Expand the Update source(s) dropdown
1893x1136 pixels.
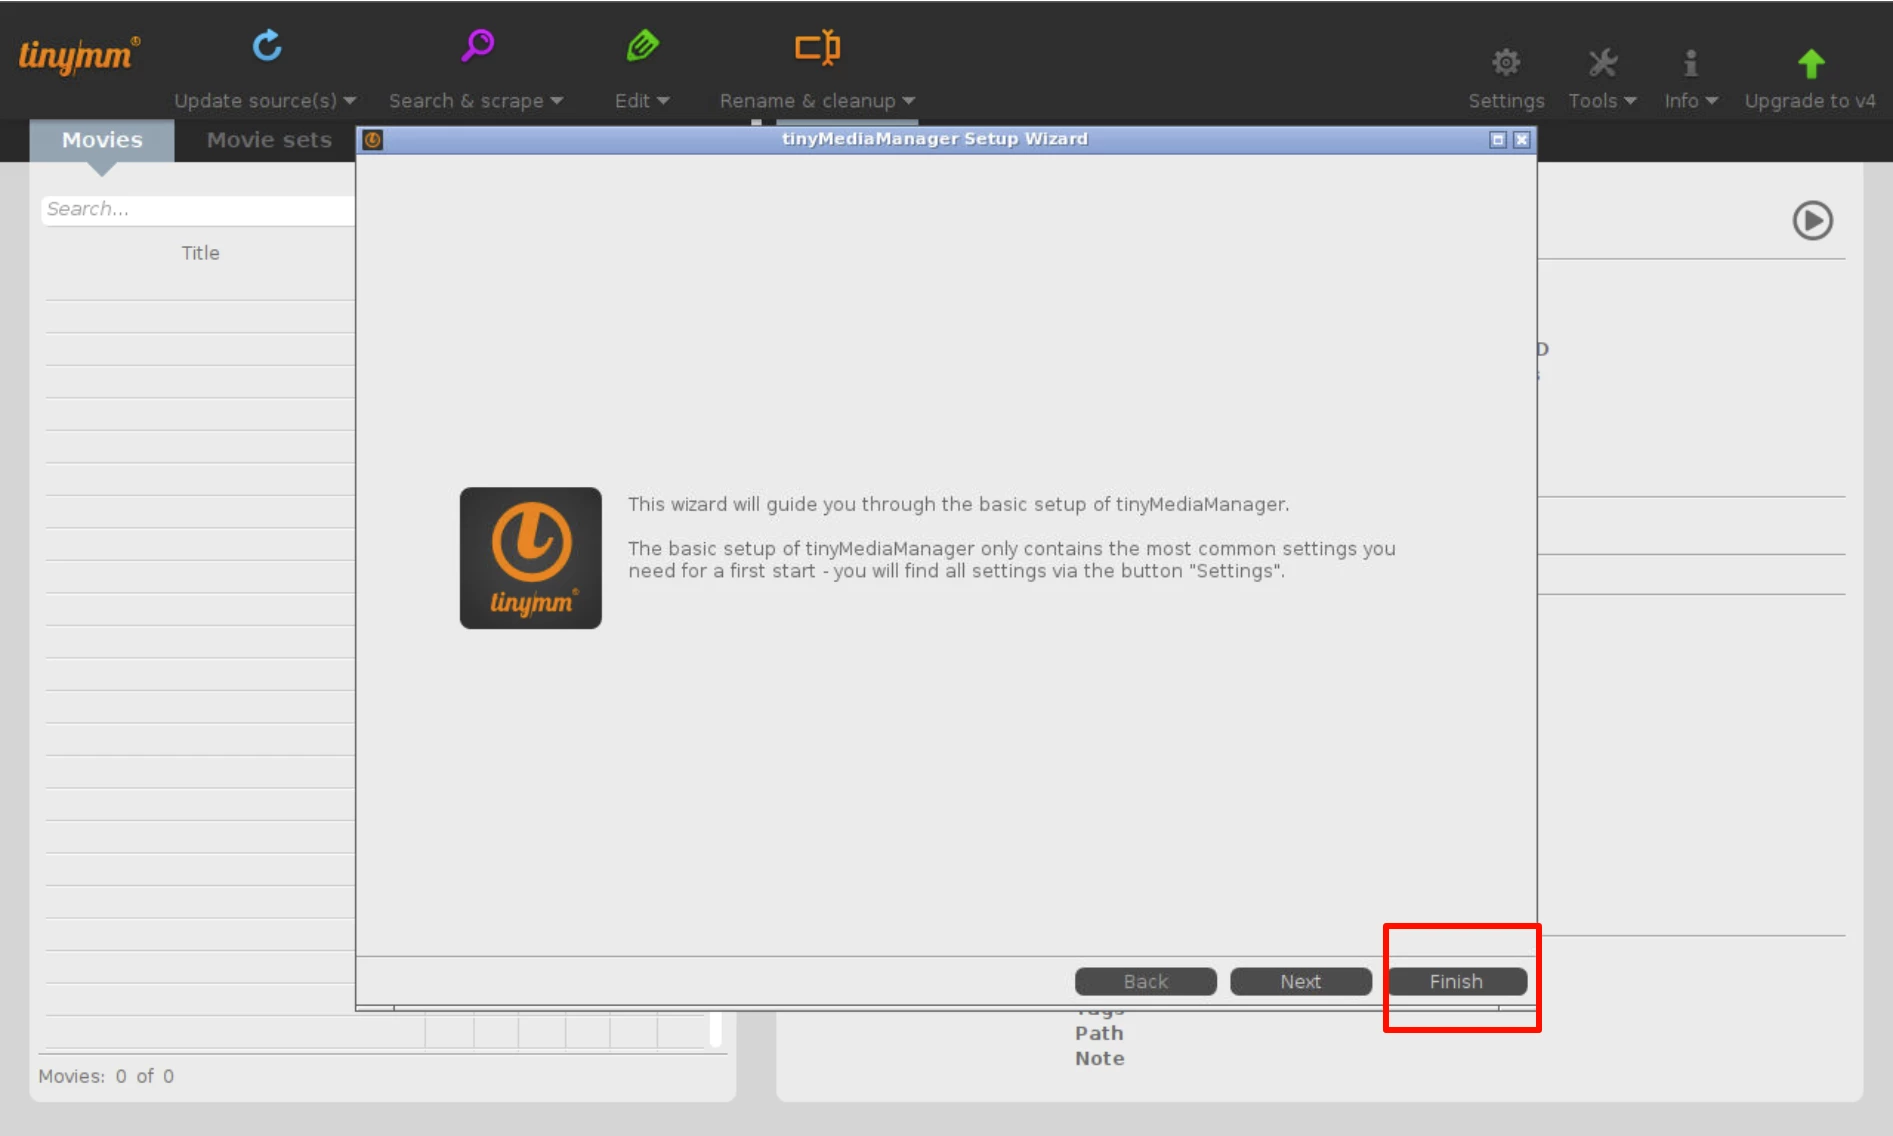265,101
